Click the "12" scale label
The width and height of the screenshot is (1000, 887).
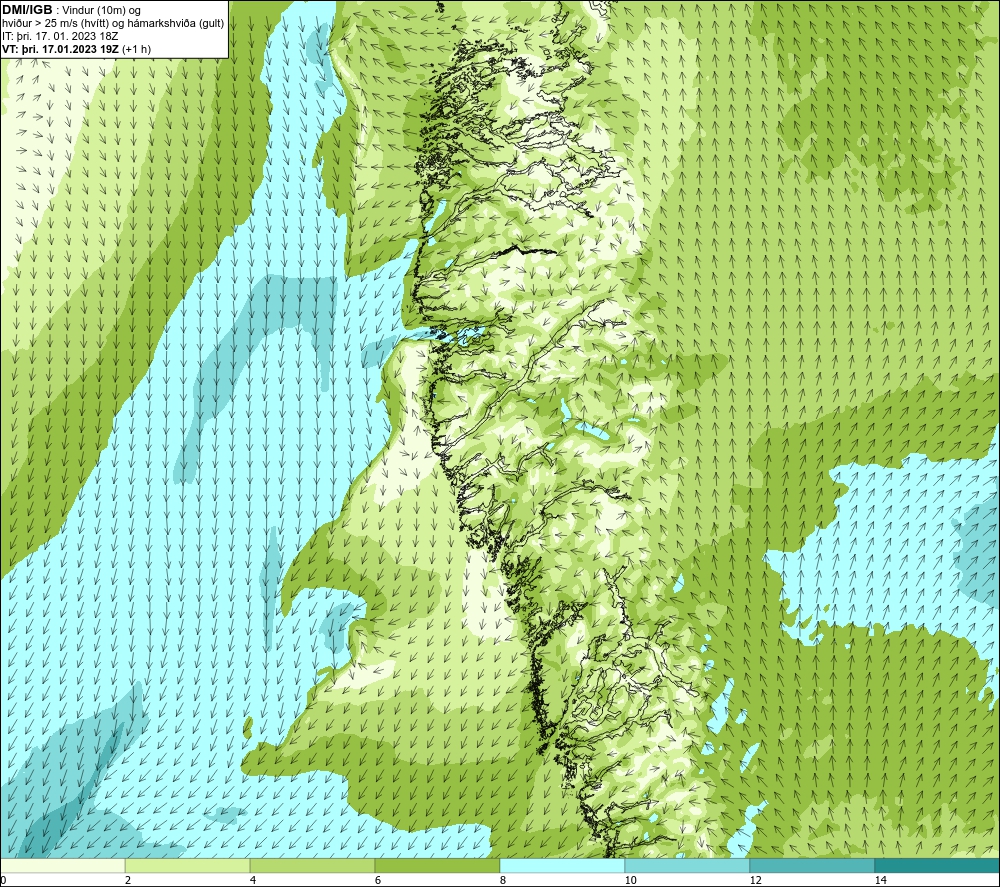click(756, 881)
